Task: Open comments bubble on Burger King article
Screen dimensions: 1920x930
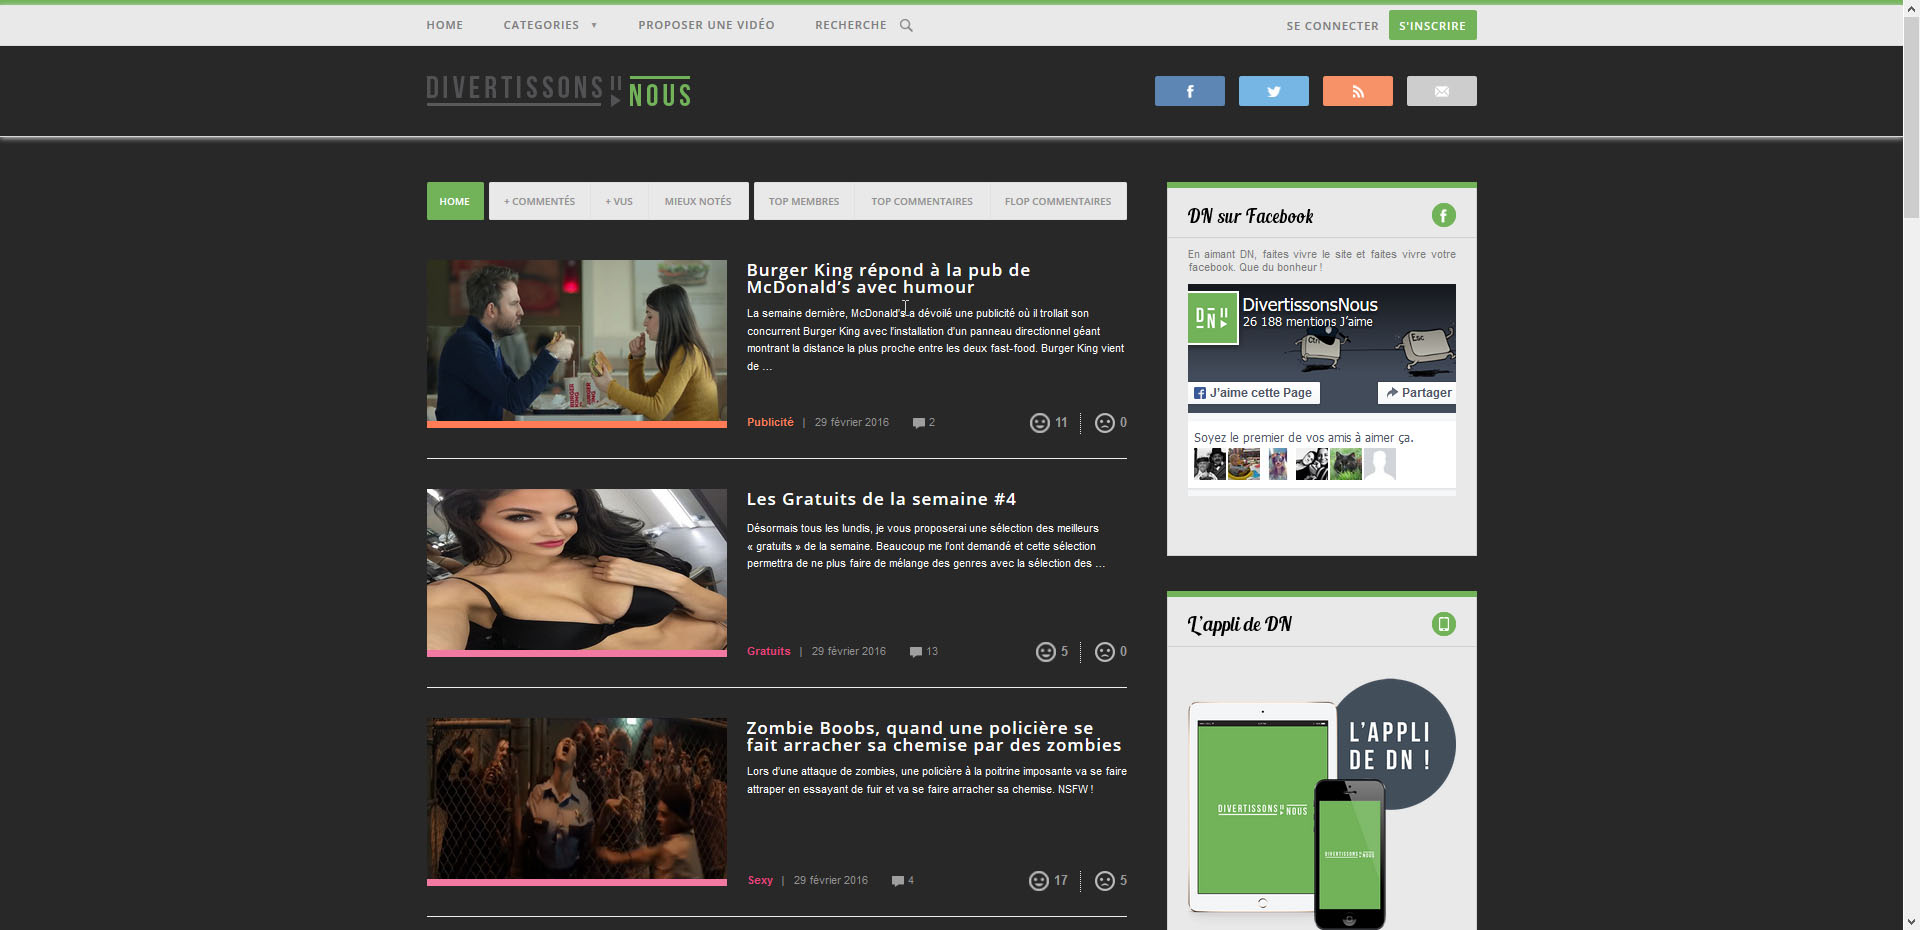Action: (918, 423)
